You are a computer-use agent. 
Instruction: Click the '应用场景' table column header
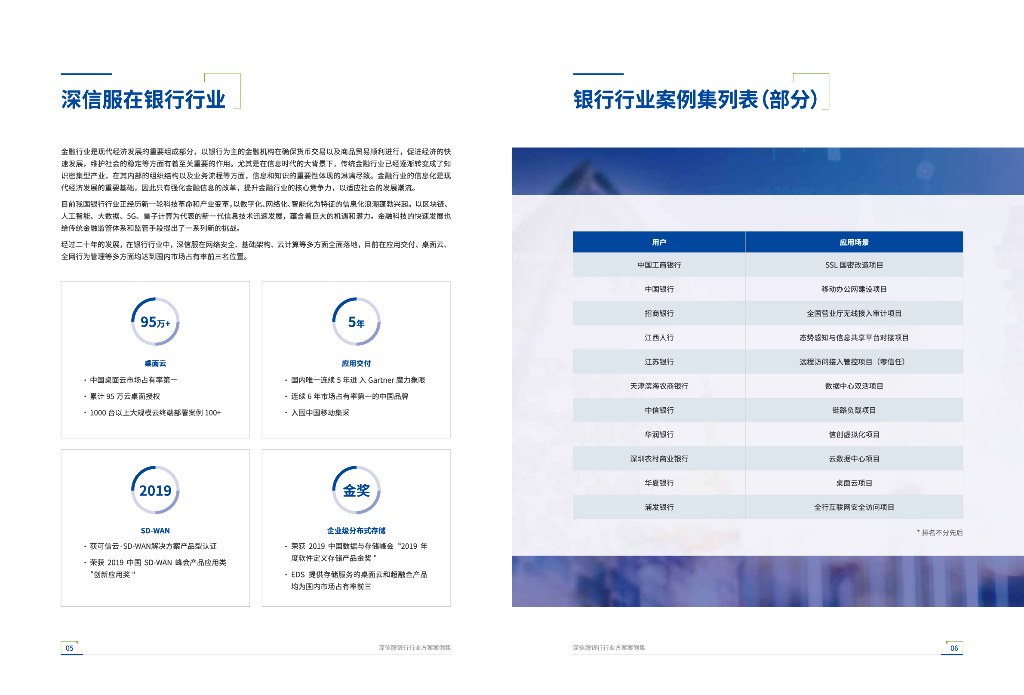854,242
